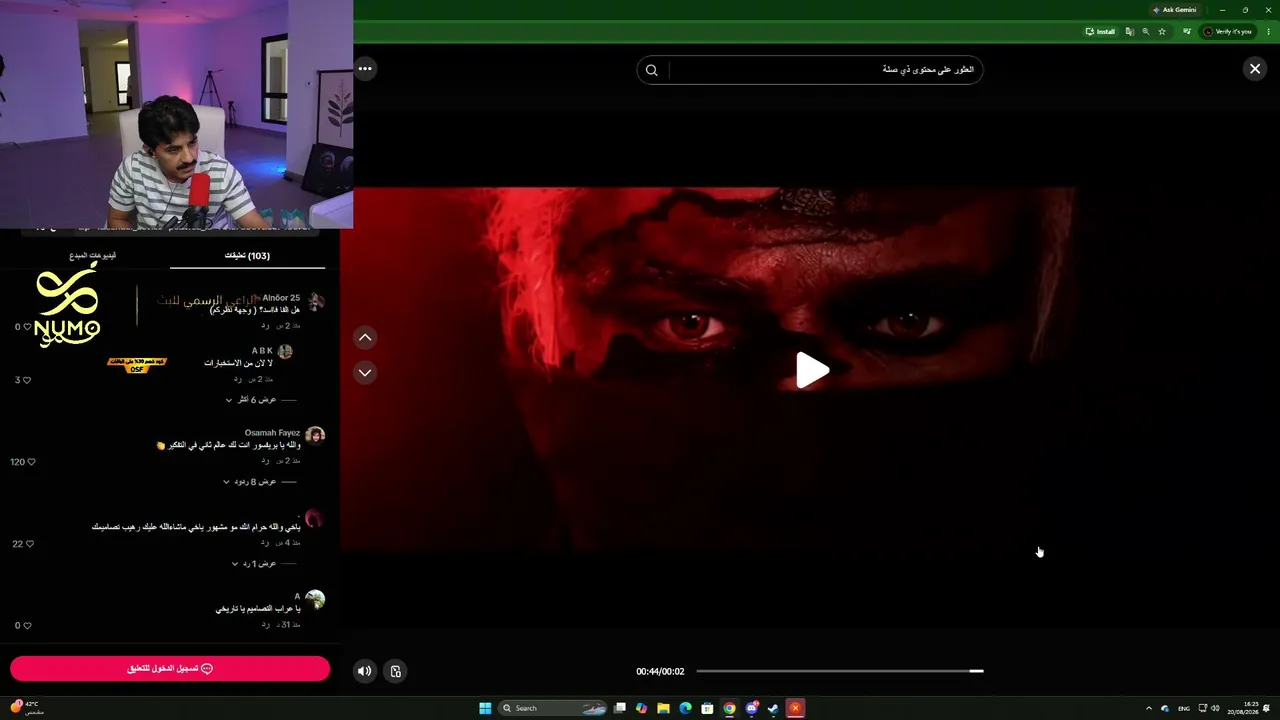
Task: Click the pink log in to comment button
Action: [170, 668]
